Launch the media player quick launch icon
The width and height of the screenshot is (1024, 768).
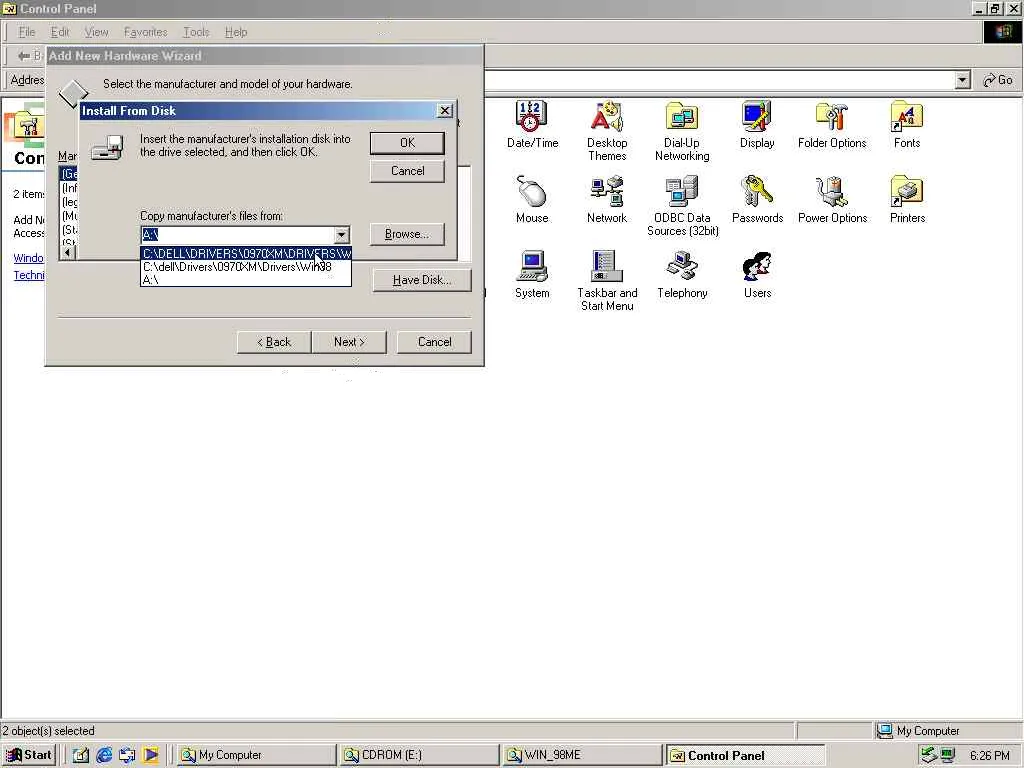150,755
